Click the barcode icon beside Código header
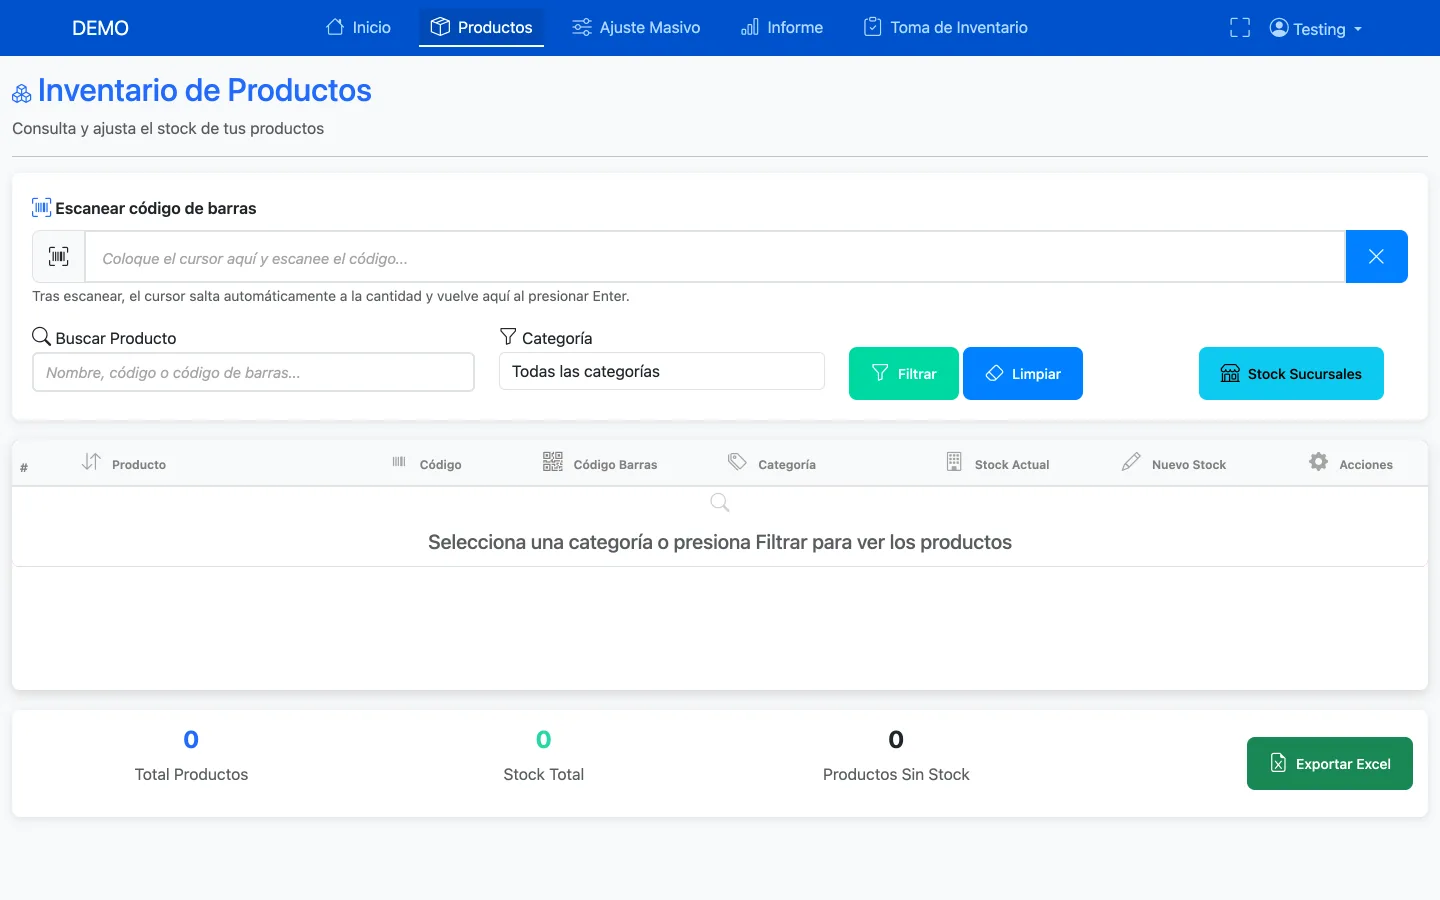Image resolution: width=1440 pixels, height=900 pixels. pyautogui.click(x=399, y=462)
